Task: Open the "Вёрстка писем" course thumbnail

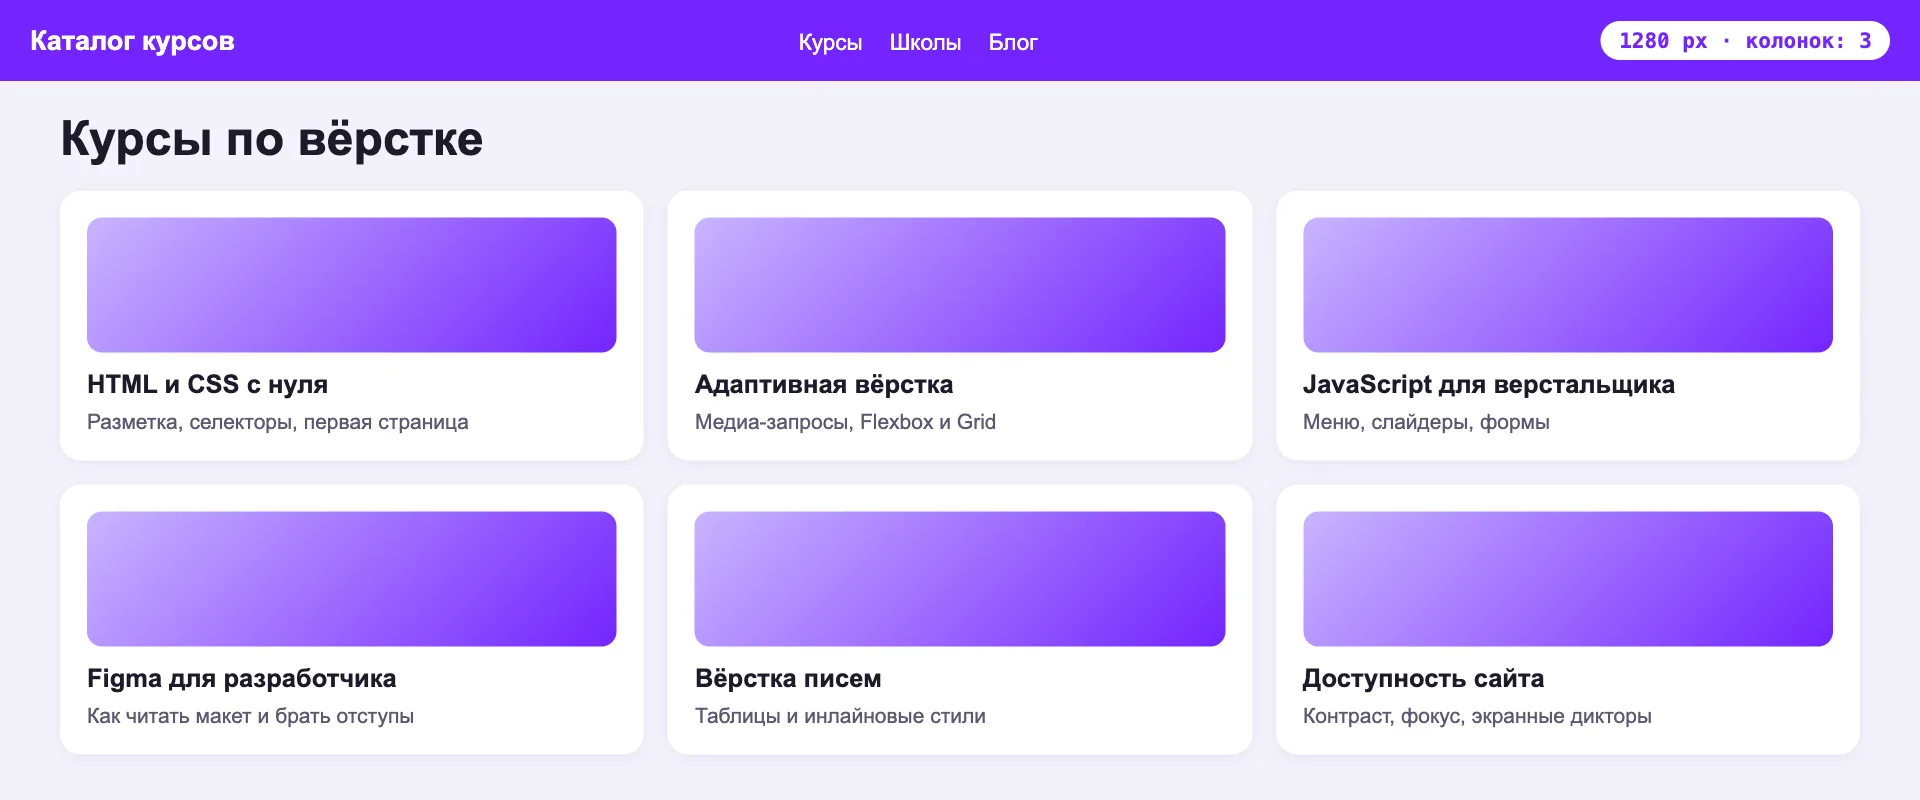Action: pos(960,579)
